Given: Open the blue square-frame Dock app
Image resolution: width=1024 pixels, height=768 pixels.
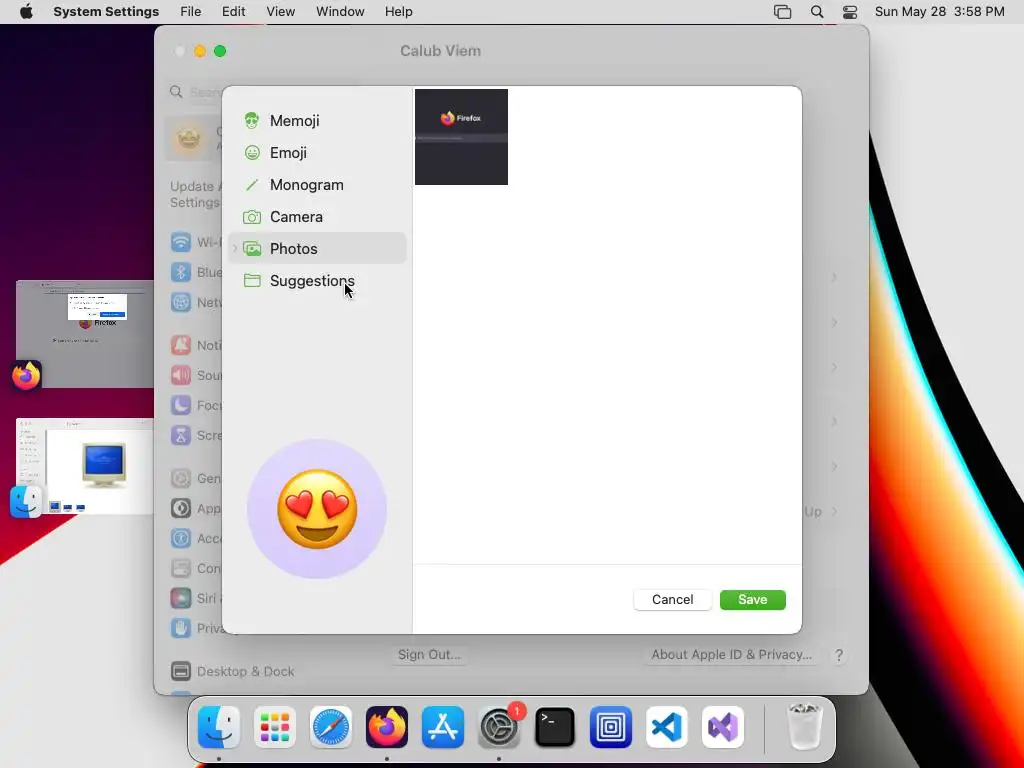Looking at the screenshot, I should pos(611,727).
